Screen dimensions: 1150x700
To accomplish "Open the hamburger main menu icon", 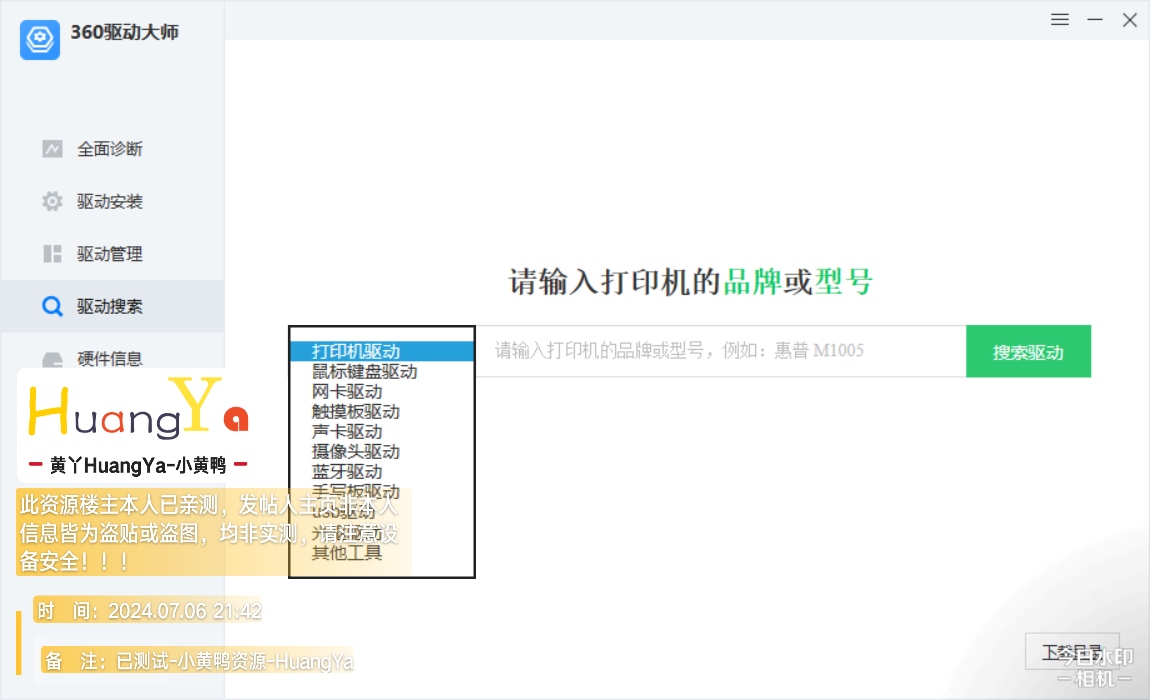I will pos(1059,20).
